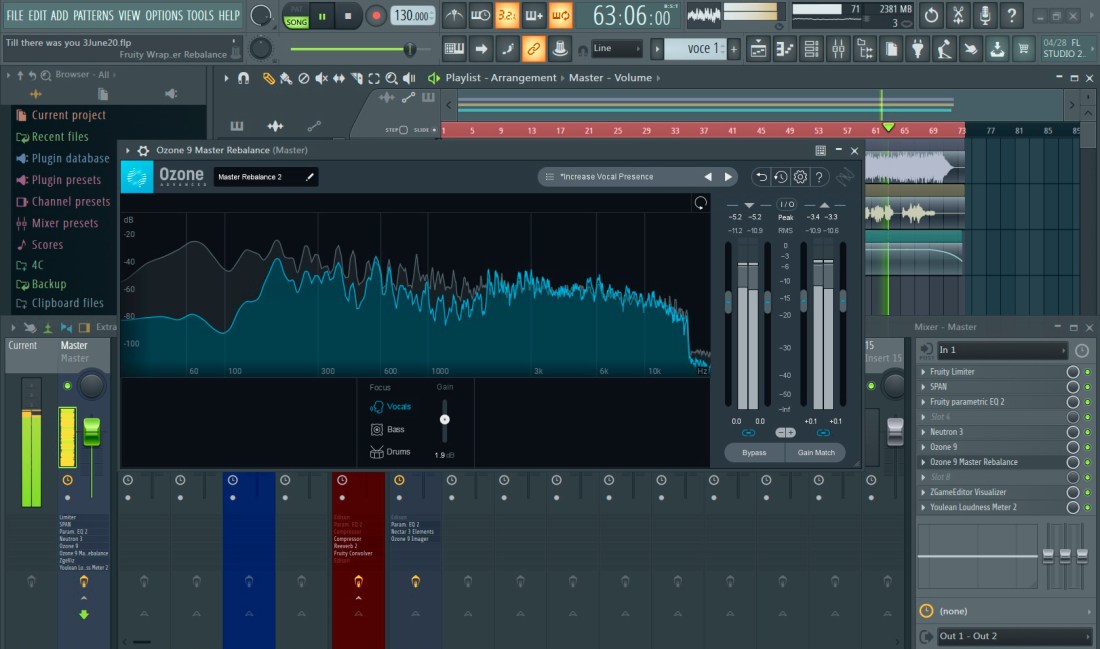Select Drums focus in Rebalance
The height and width of the screenshot is (649, 1100).
pyautogui.click(x=390, y=452)
